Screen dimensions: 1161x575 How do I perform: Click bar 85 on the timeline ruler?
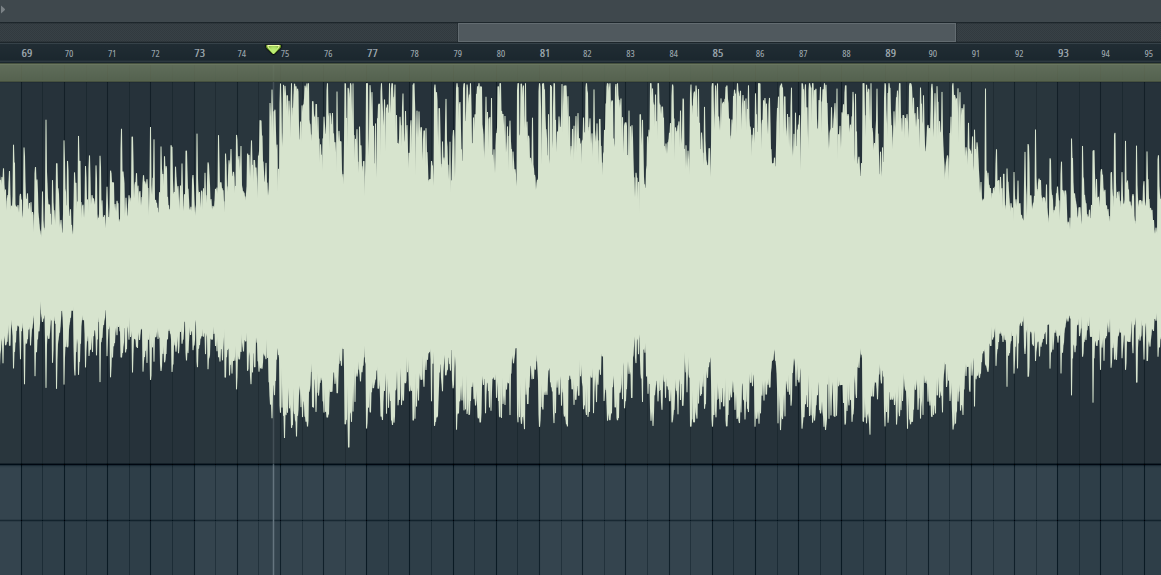click(x=717, y=53)
